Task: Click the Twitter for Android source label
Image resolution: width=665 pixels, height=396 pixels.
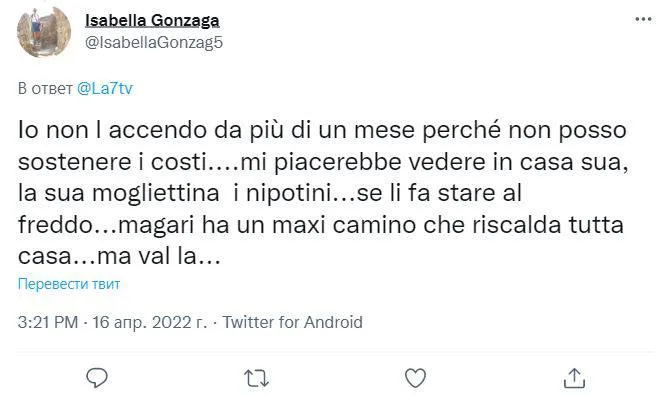Action: (x=293, y=322)
